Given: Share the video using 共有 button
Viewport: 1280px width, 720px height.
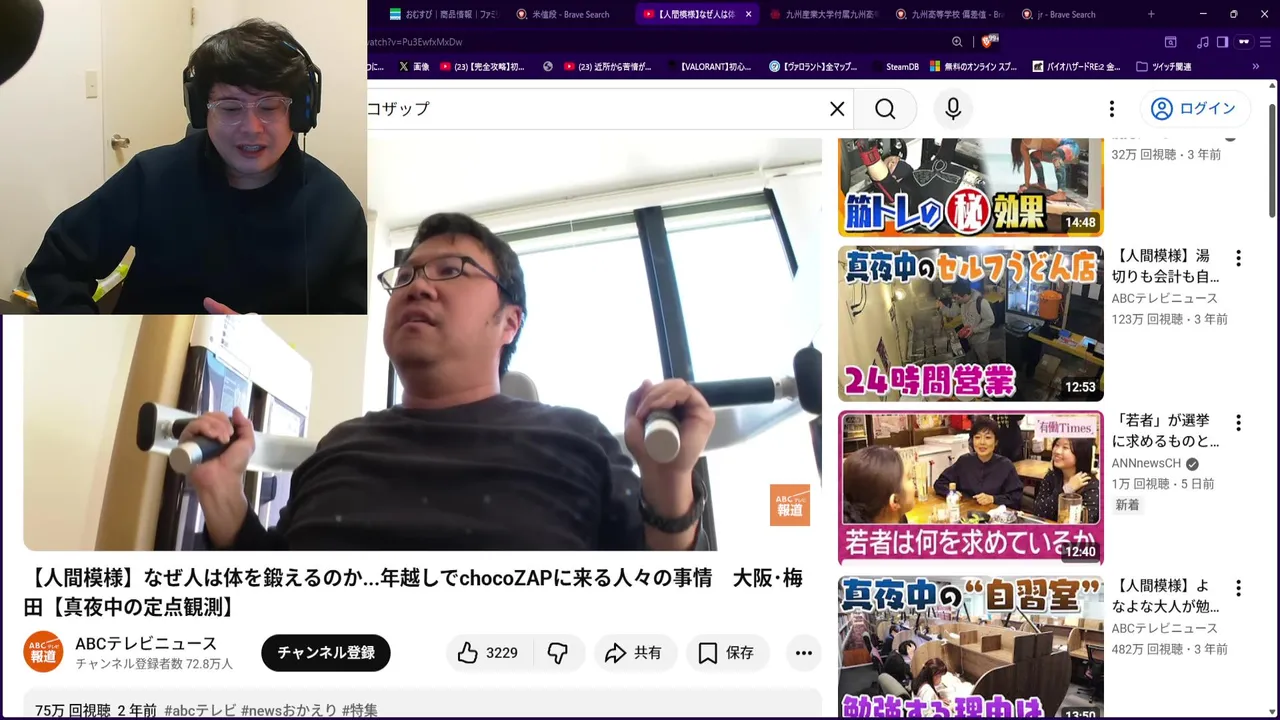Looking at the screenshot, I should point(635,653).
